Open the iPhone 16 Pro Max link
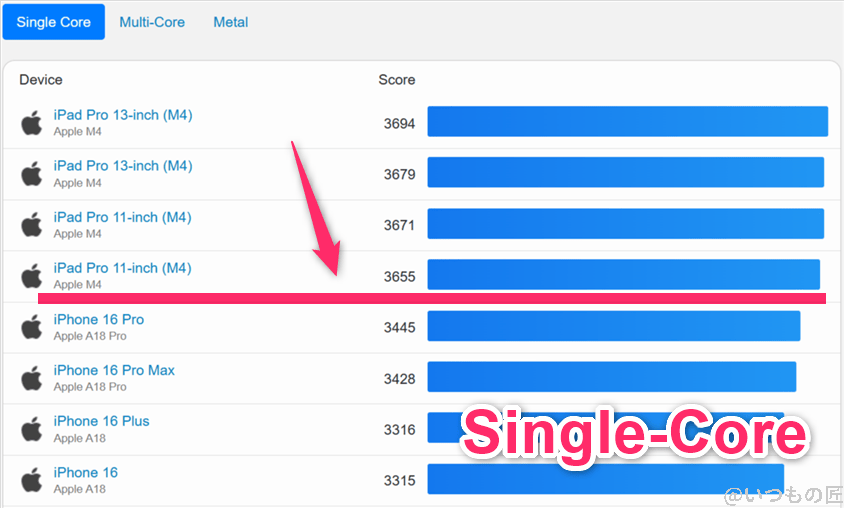The image size is (844, 508). click(x=114, y=370)
